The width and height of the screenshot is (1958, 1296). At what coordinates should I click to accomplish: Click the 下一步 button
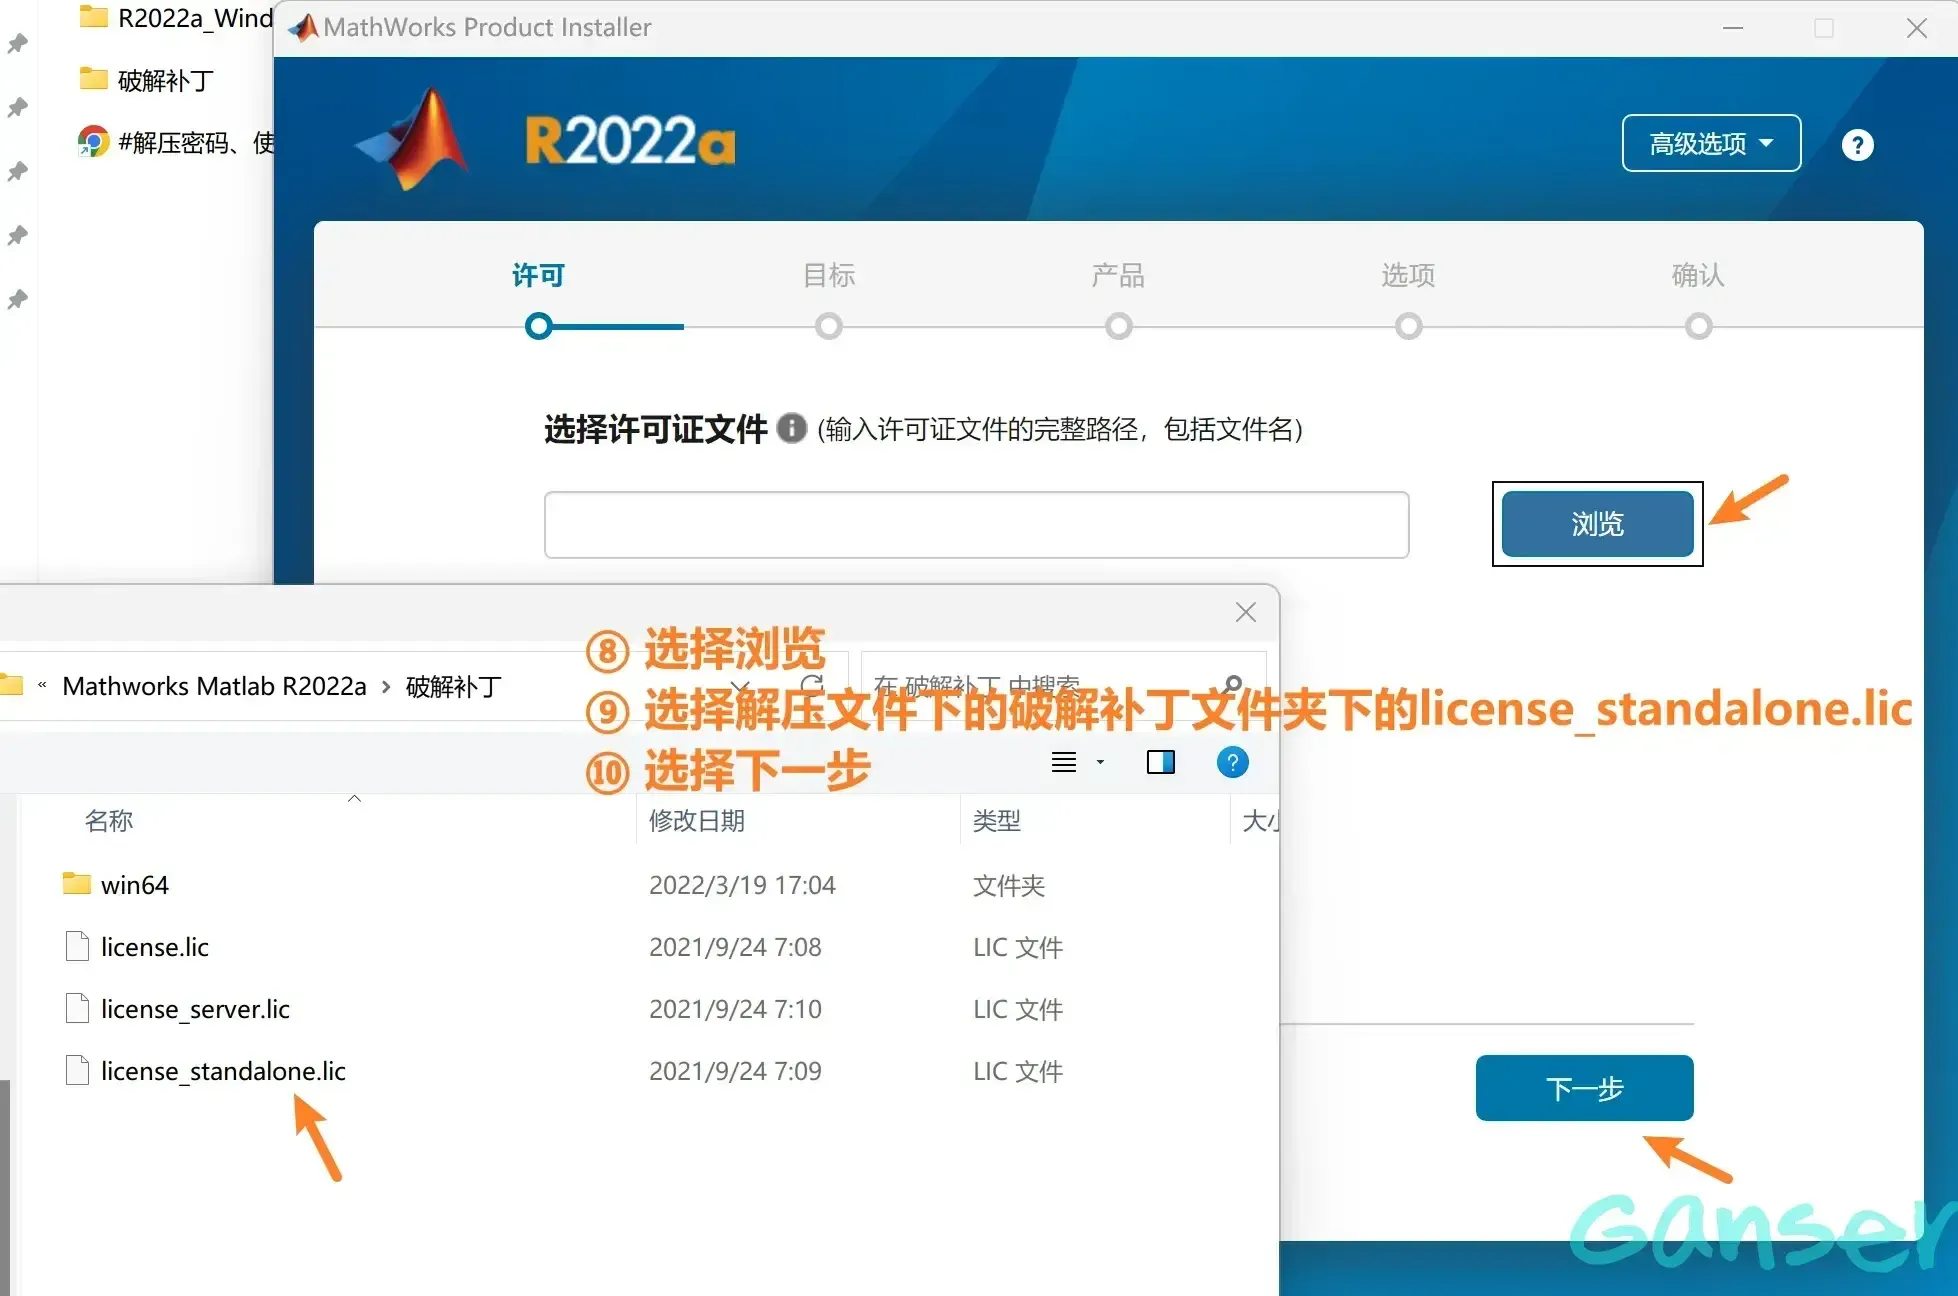(1584, 1088)
